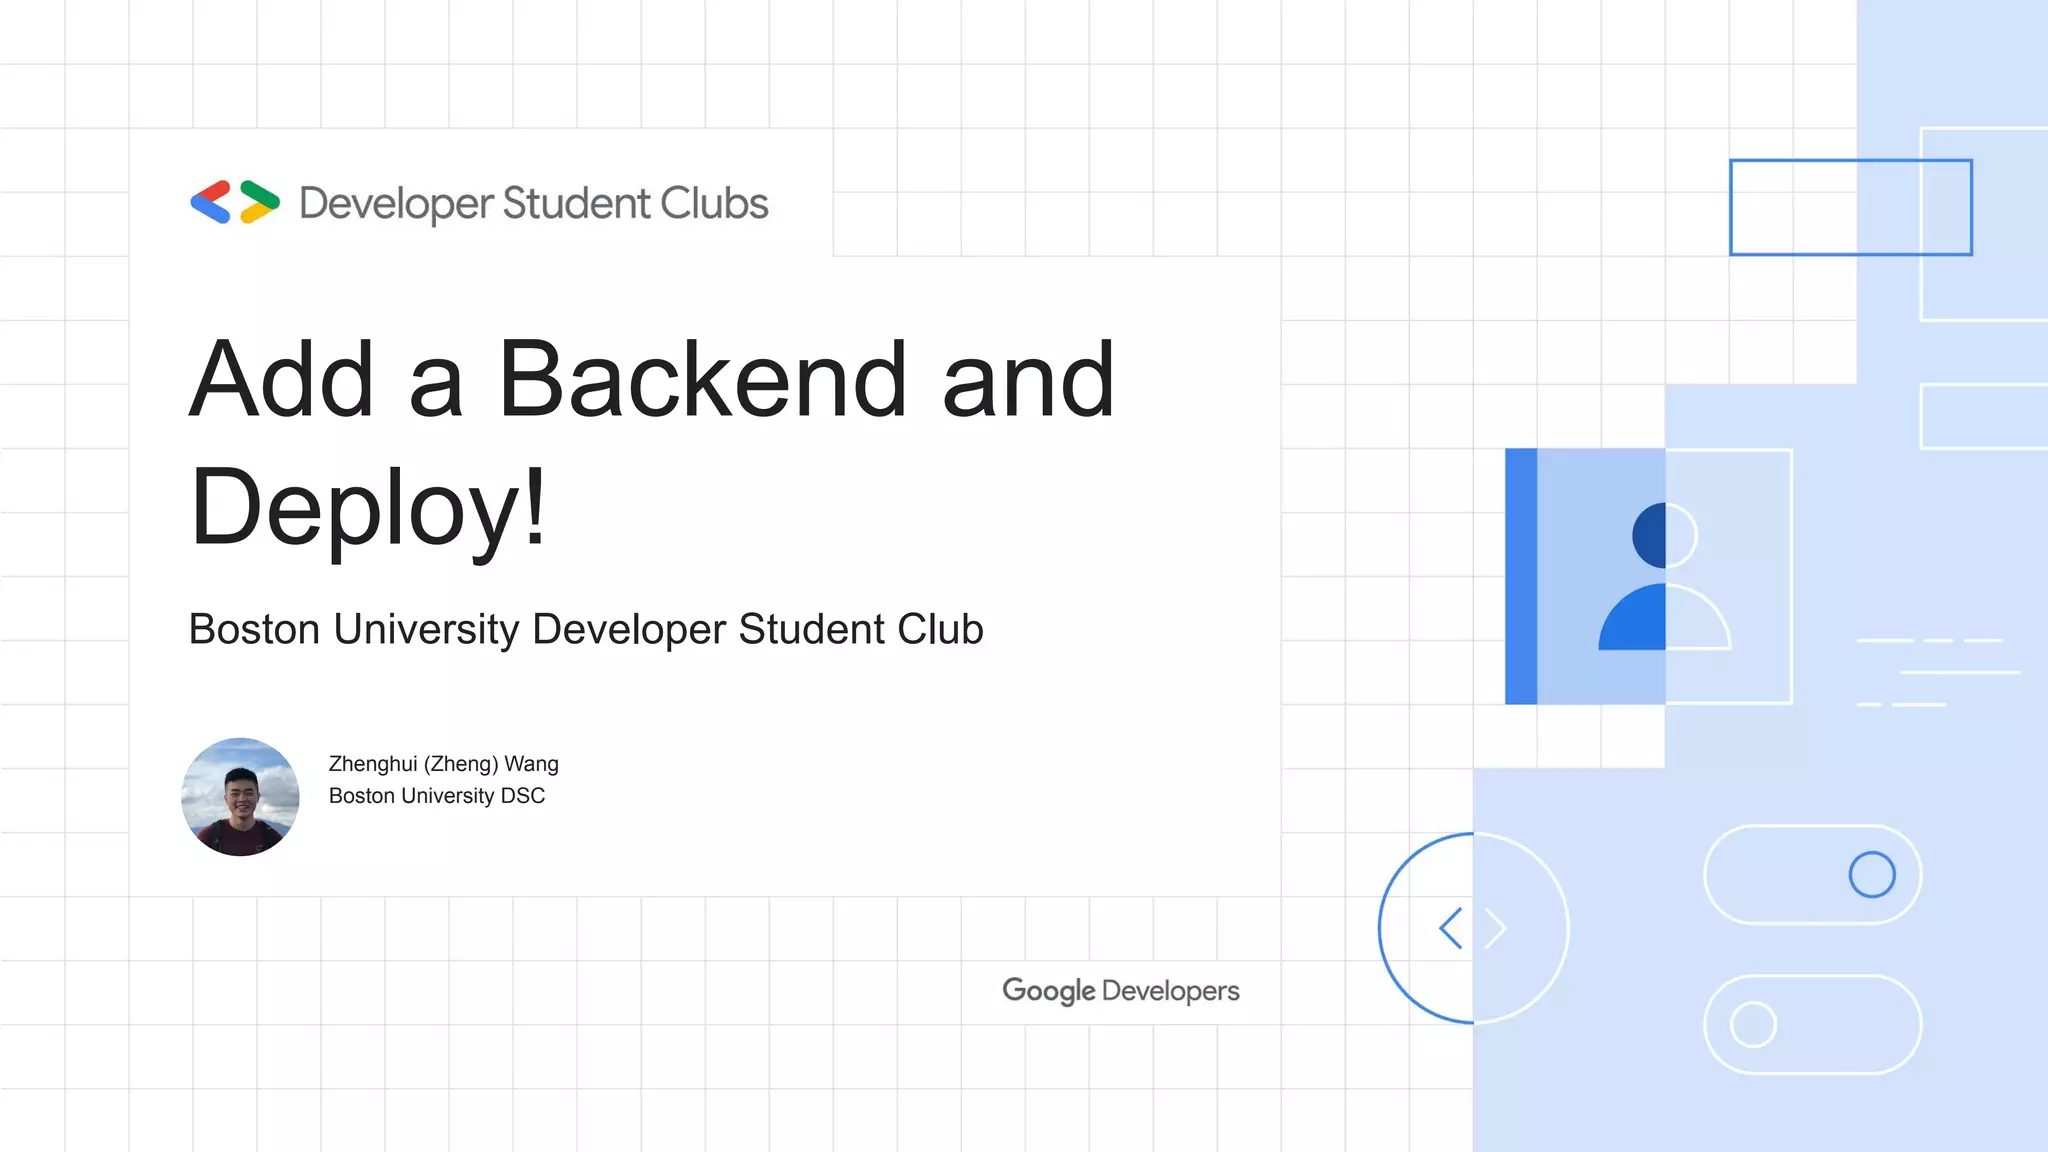Click the blue circle knob of upper toggle
Screen dimensions: 2048x1152
(1871, 875)
